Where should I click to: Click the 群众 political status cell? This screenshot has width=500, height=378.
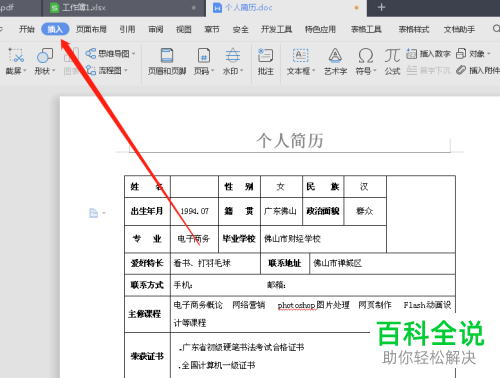point(365,211)
